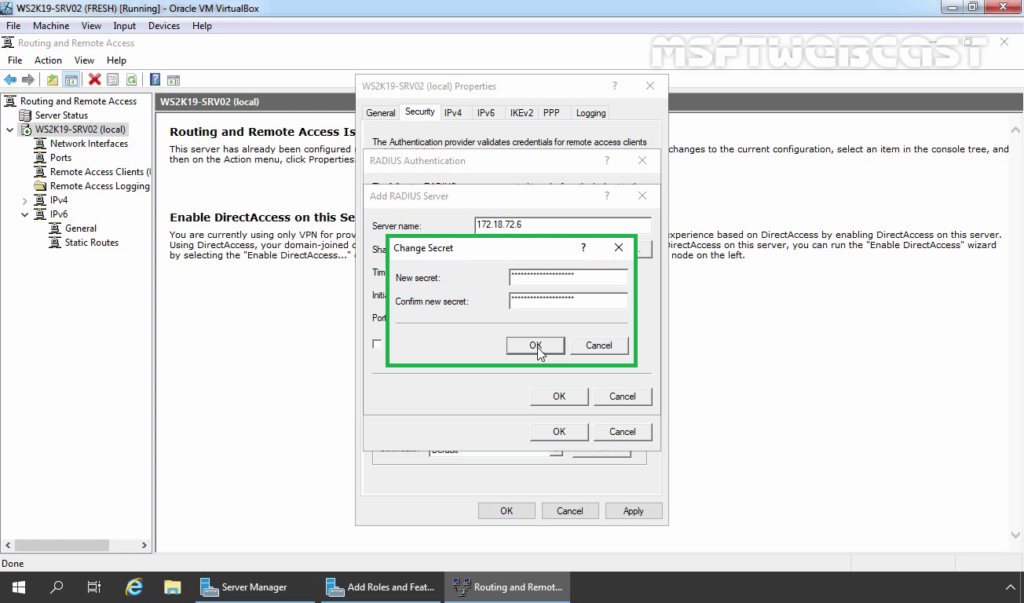Click the Server name field showing 172.18.72.6
Viewport: 1024px width, 603px height.
click(563, 225)
